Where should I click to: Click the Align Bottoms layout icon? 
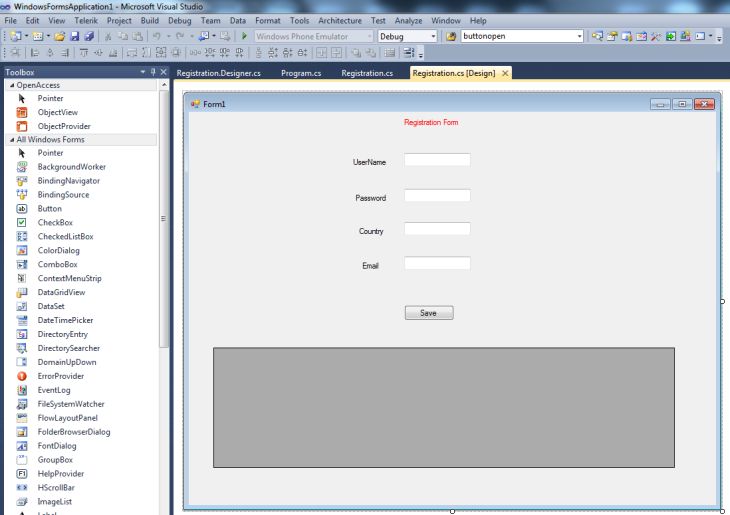click(x=113, y=53)
